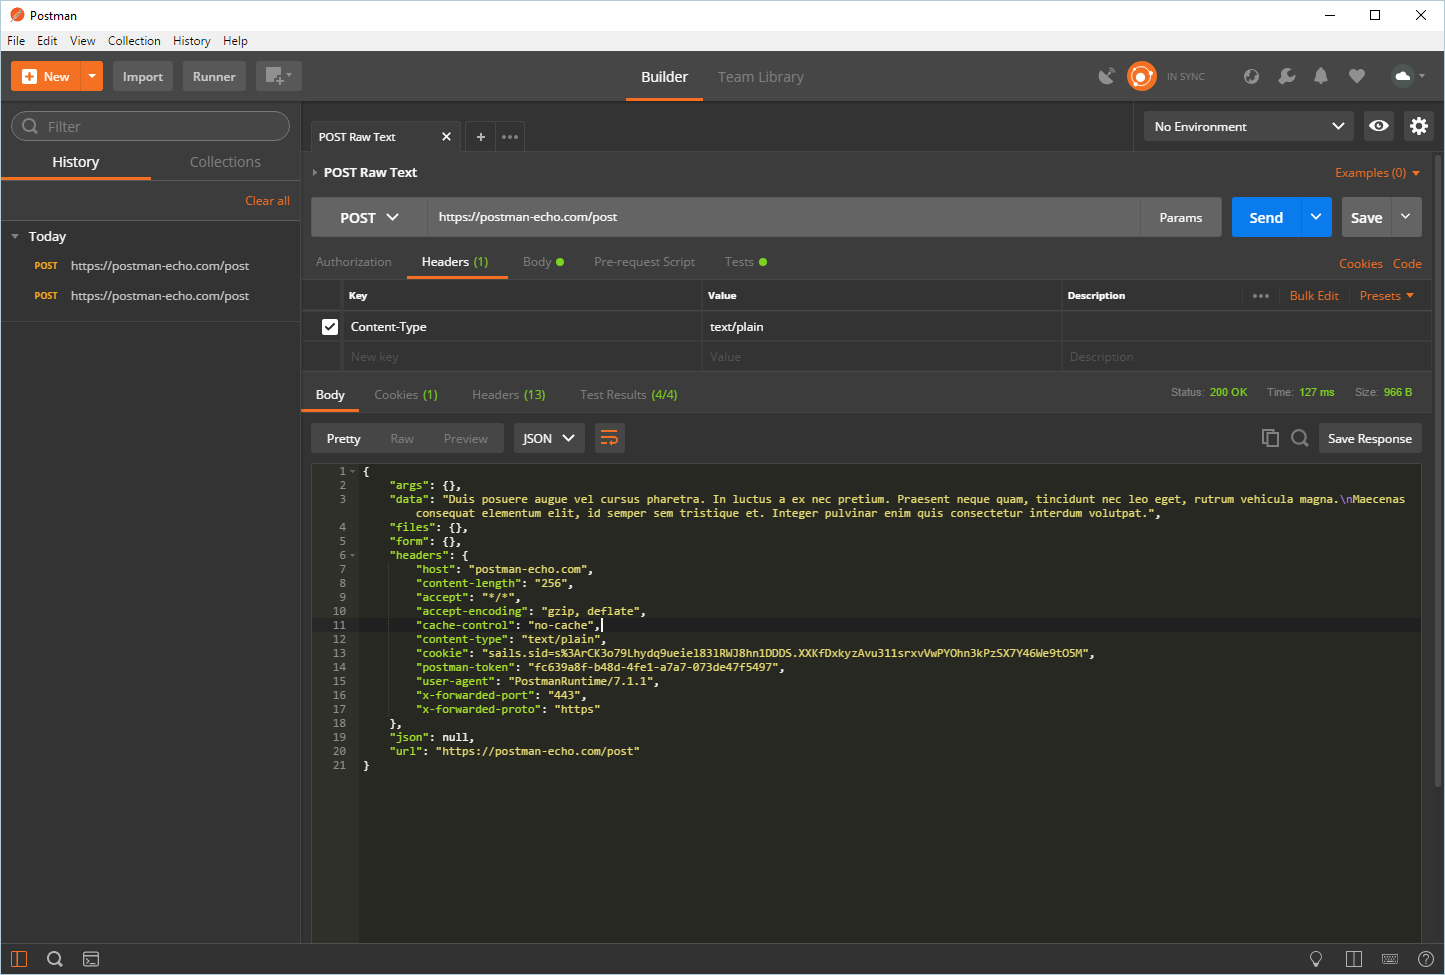Screen dimensions: 1445x975
Task: Switch response view to Preview
Action: click(x=466, y=439)
